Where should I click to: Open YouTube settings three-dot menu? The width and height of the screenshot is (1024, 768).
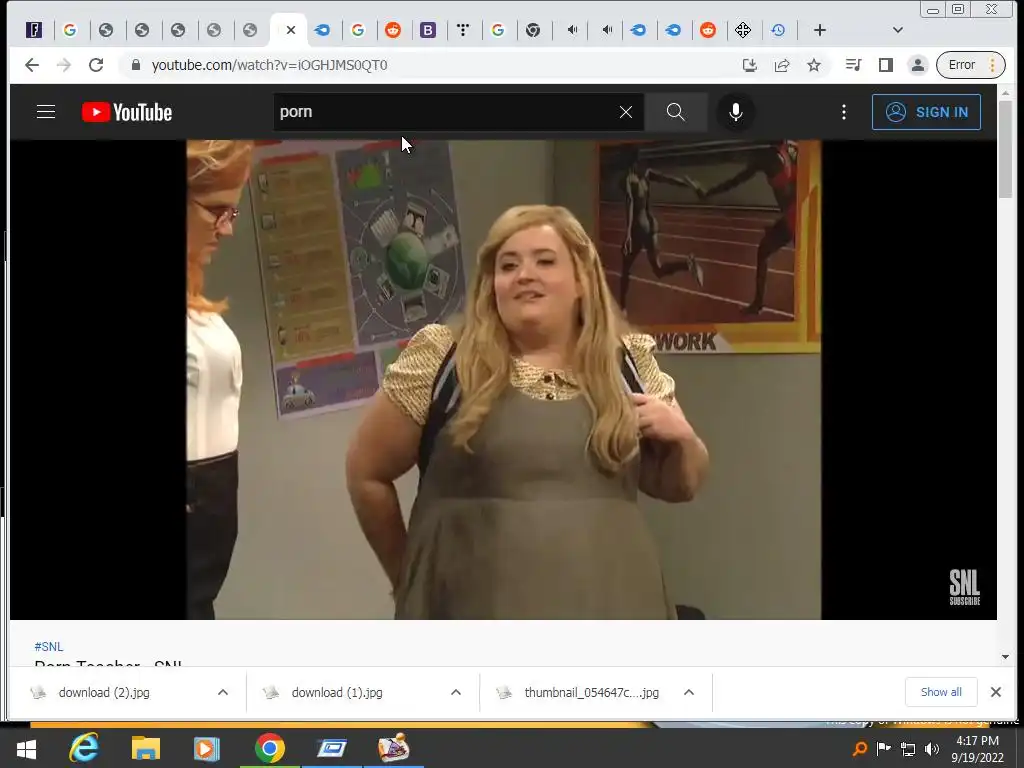(x=844, y=112)
